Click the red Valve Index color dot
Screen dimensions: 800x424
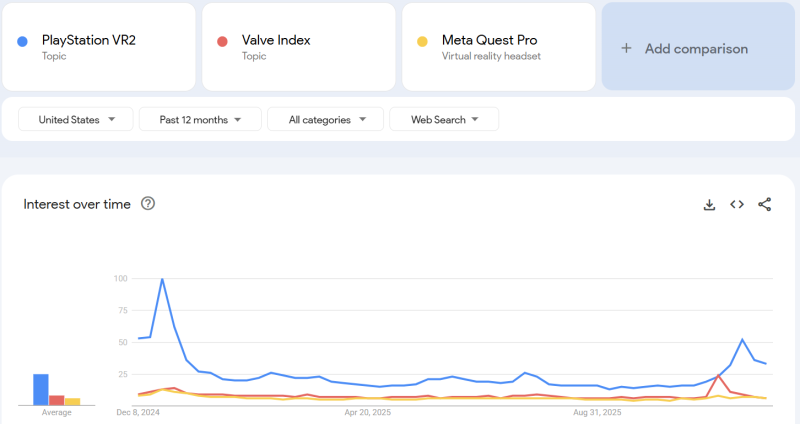[222, 41]
